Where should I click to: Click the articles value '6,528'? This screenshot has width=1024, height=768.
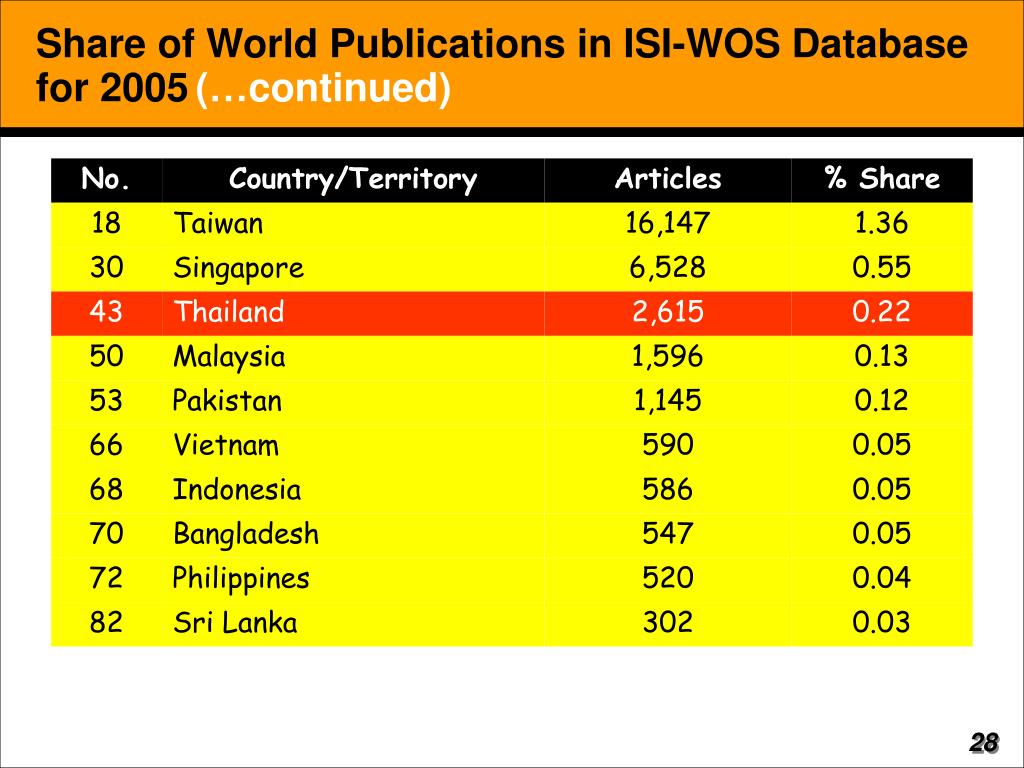pyautogui.click(x=667, y=268)
